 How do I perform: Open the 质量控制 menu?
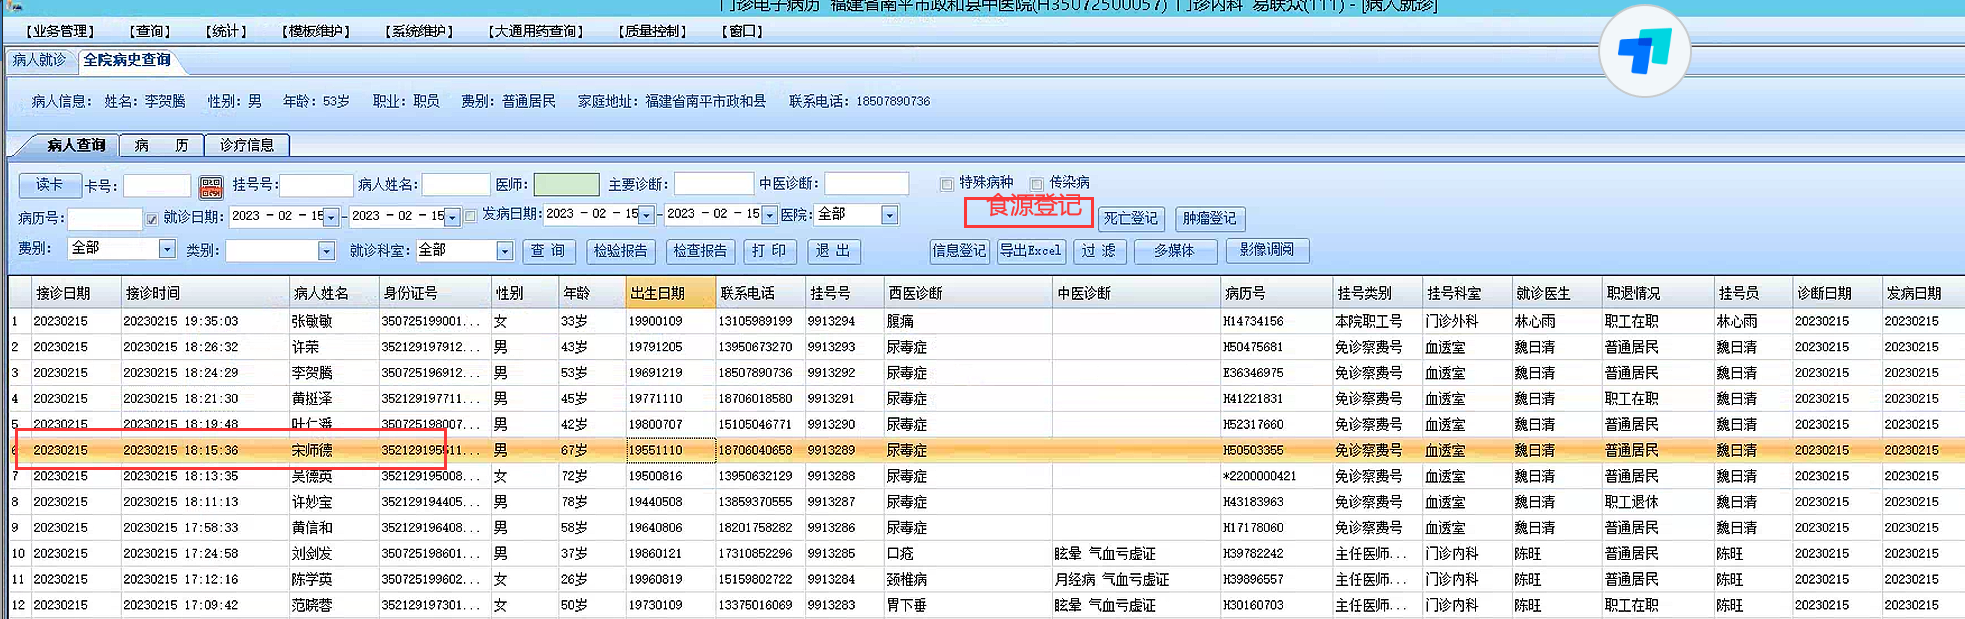pyautogui.click(x=652, y=31)
